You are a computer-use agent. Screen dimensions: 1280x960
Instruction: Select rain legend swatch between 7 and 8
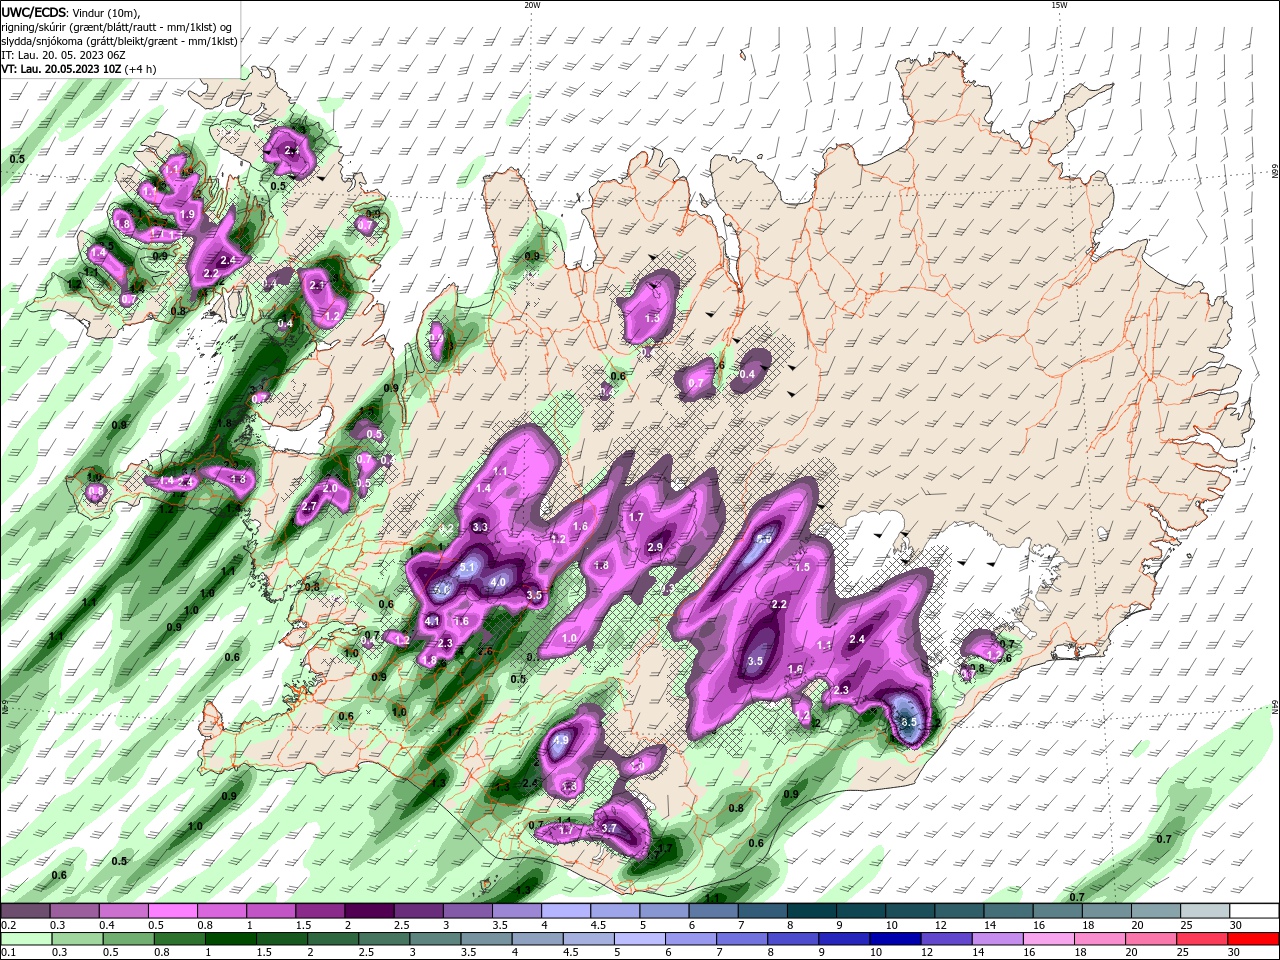click(x=743, y=939)
